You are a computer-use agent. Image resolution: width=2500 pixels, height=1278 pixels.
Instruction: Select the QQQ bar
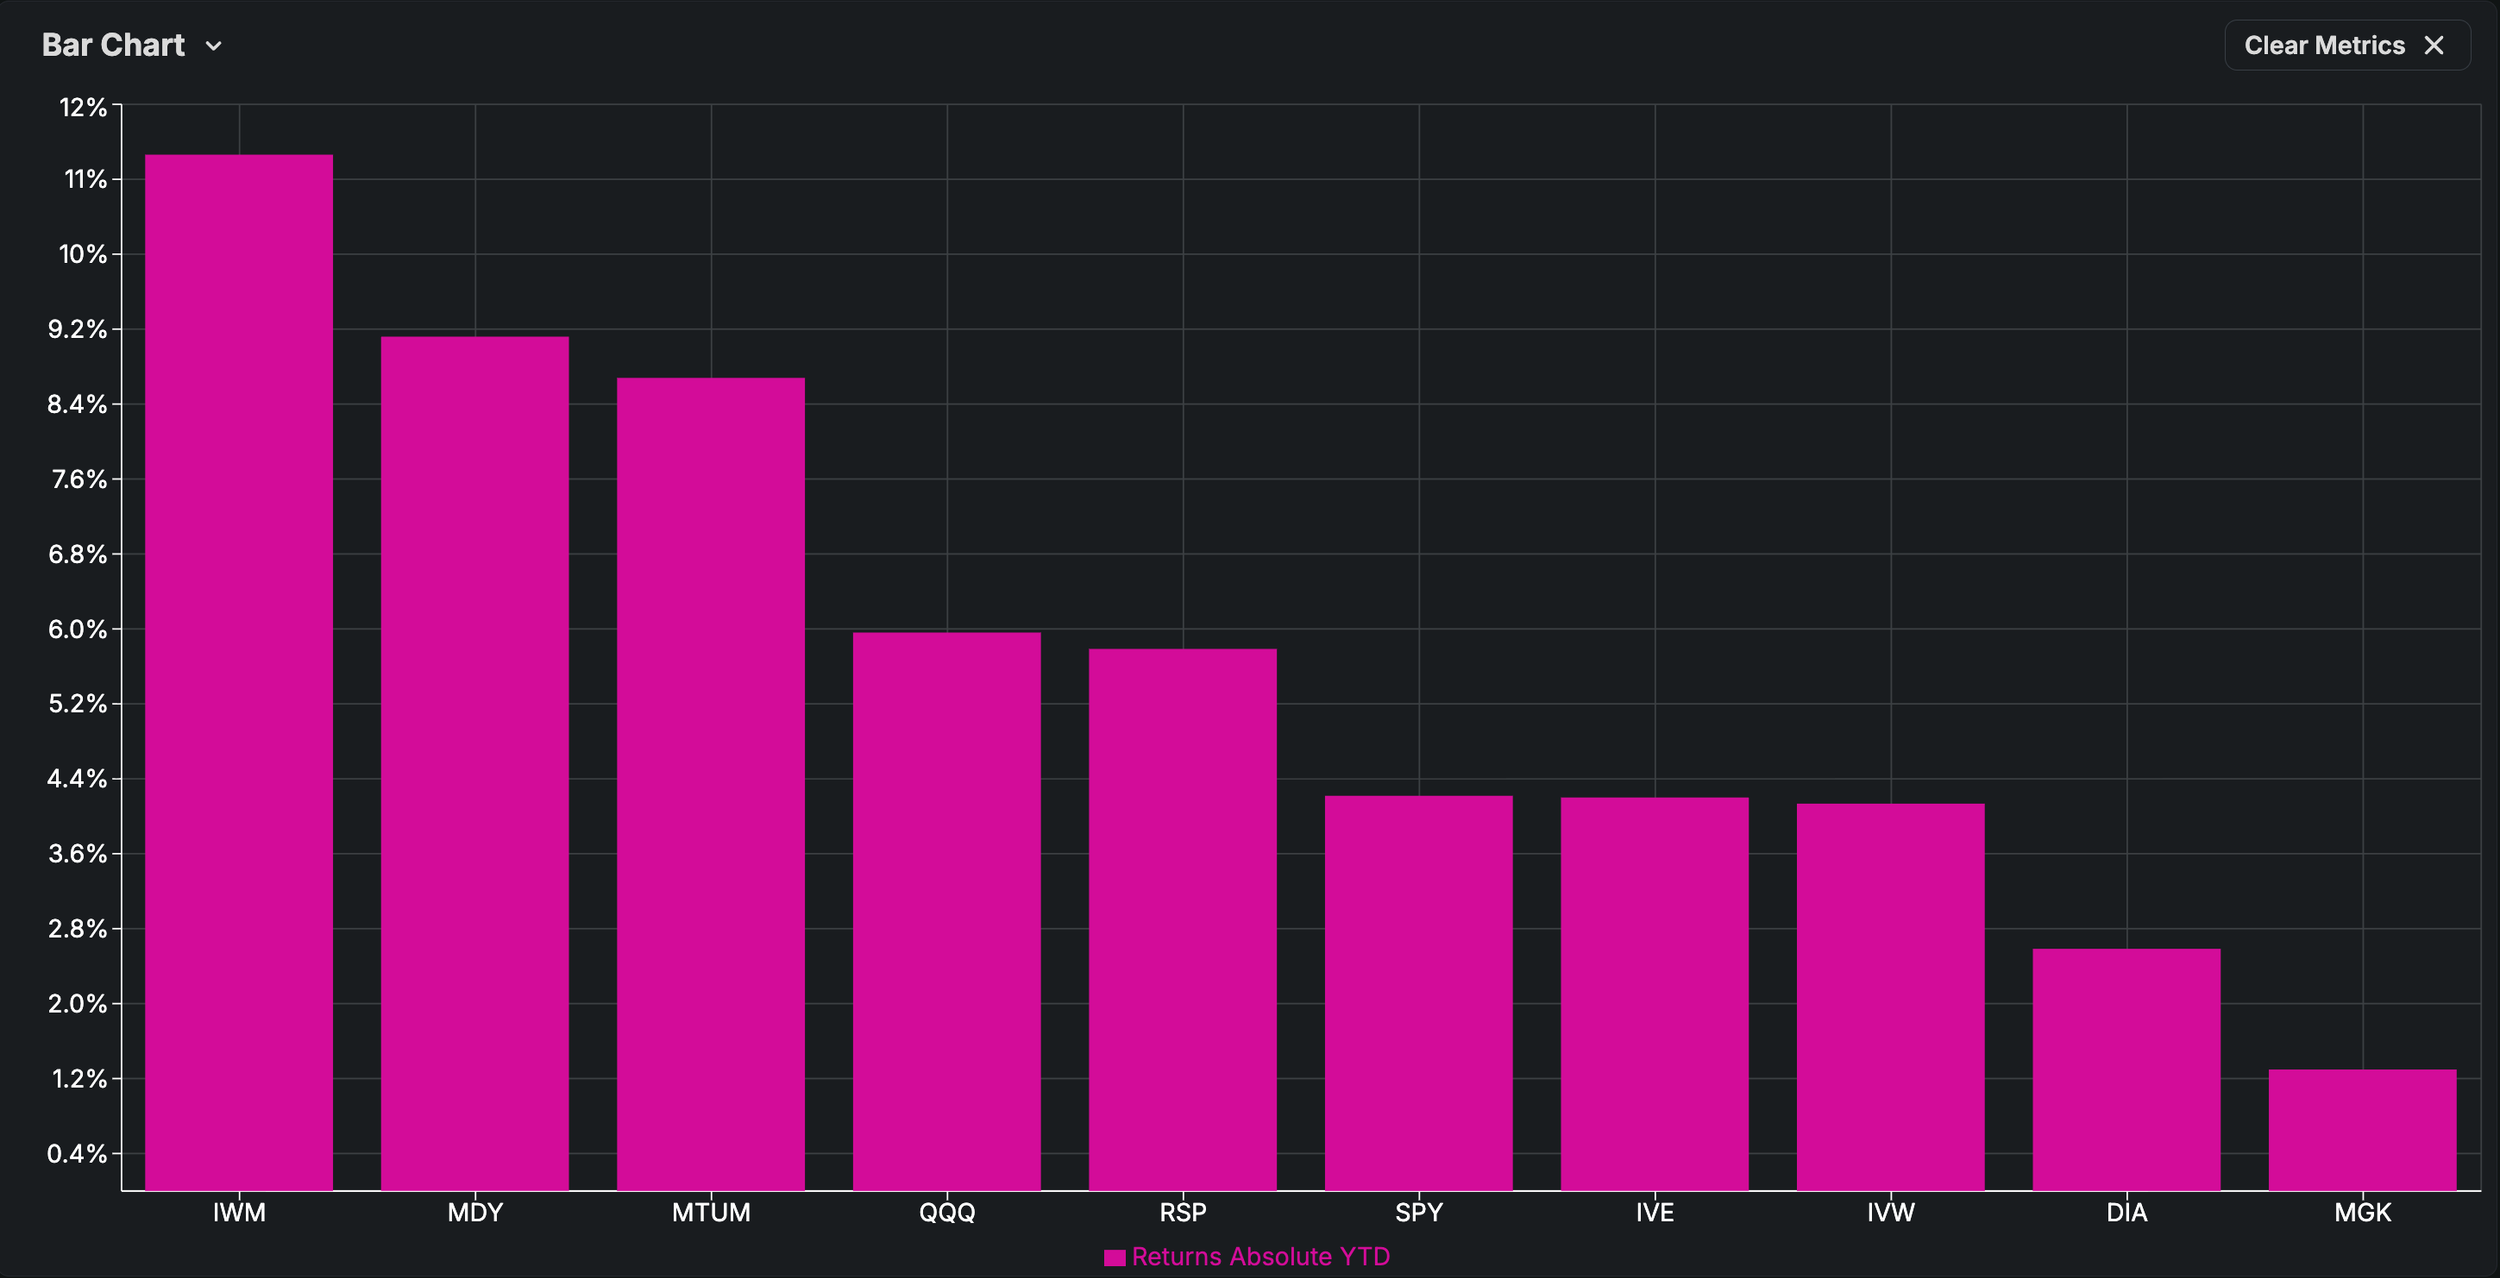click(947, 911)
